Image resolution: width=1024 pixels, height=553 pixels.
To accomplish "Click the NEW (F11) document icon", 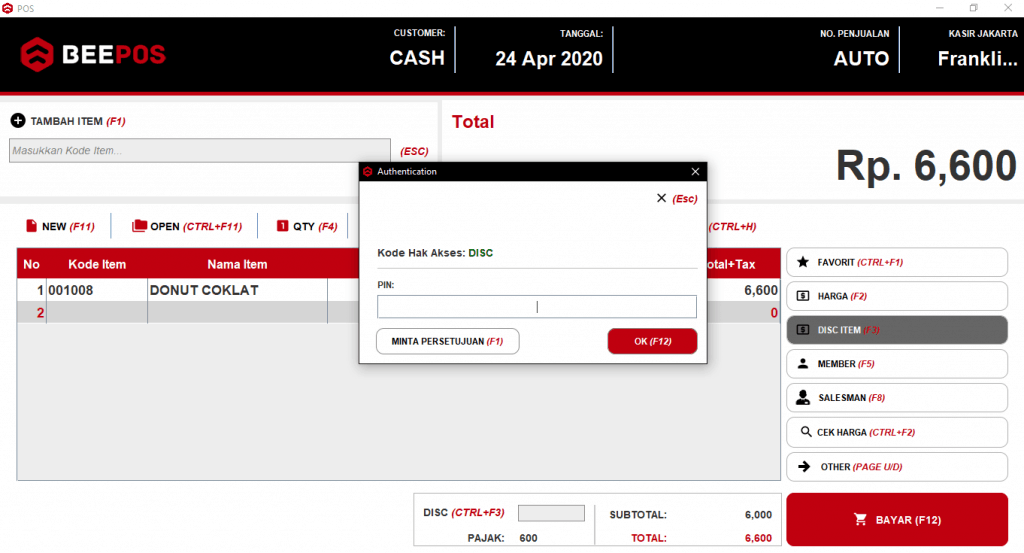I will pyautogui.click(x=31, y=226).
